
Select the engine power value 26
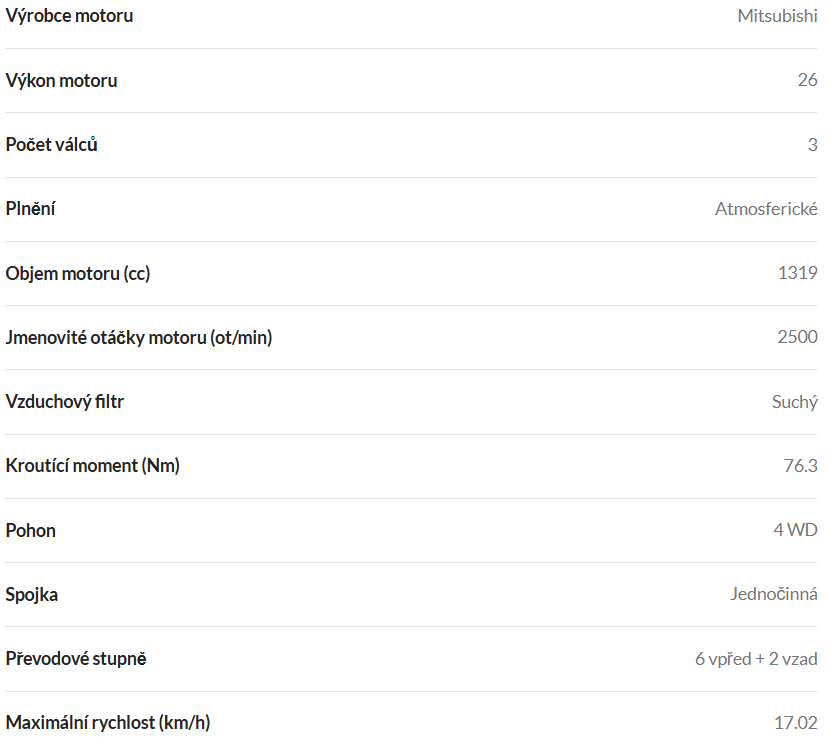click(x=807, y=80)
